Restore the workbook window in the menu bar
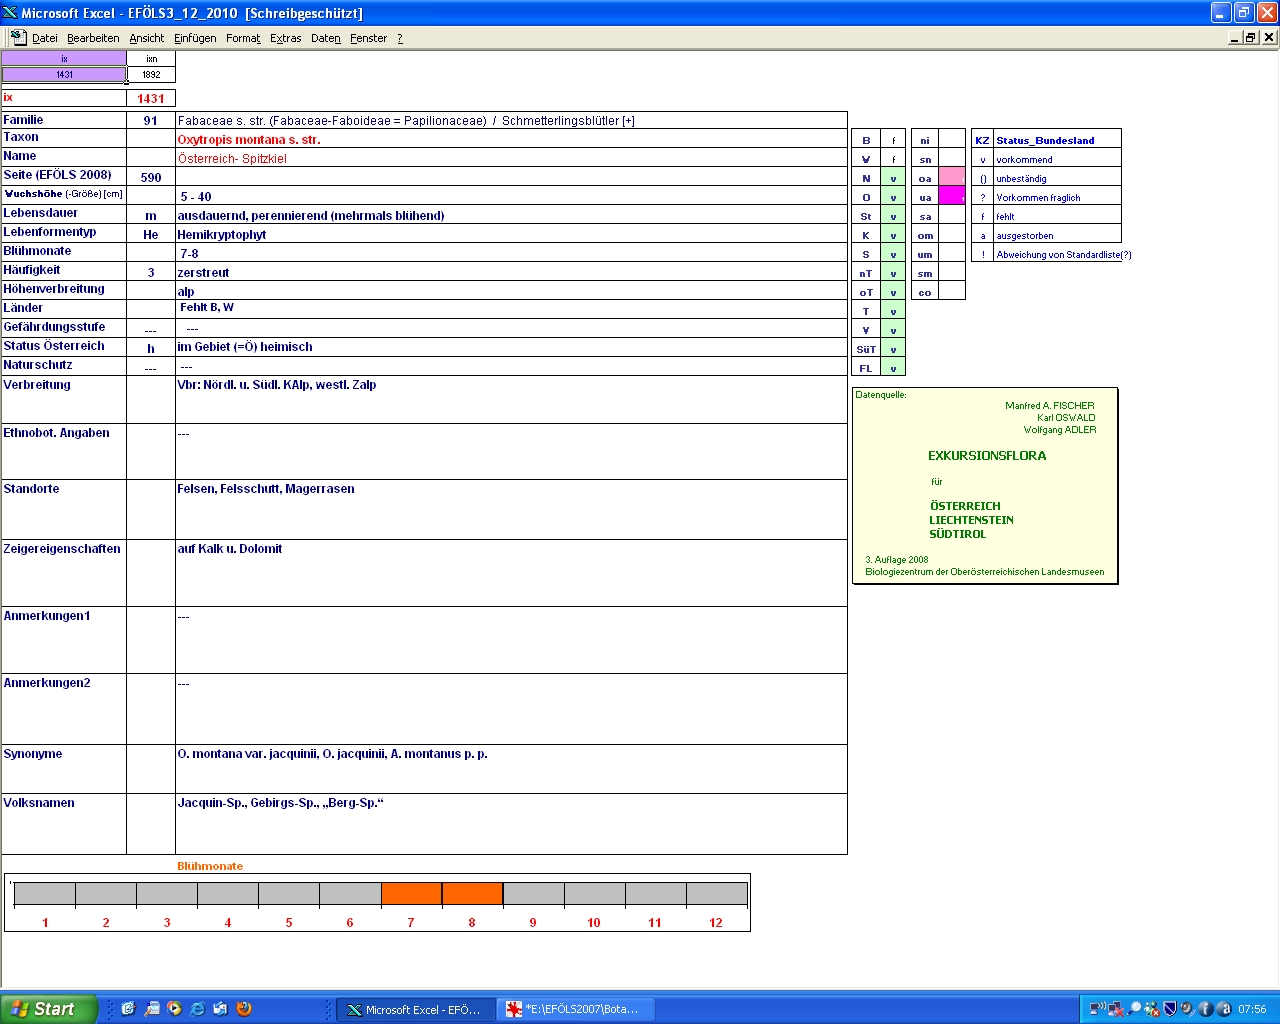This screenshot has width=1280, height=1024. [1251, 37]
